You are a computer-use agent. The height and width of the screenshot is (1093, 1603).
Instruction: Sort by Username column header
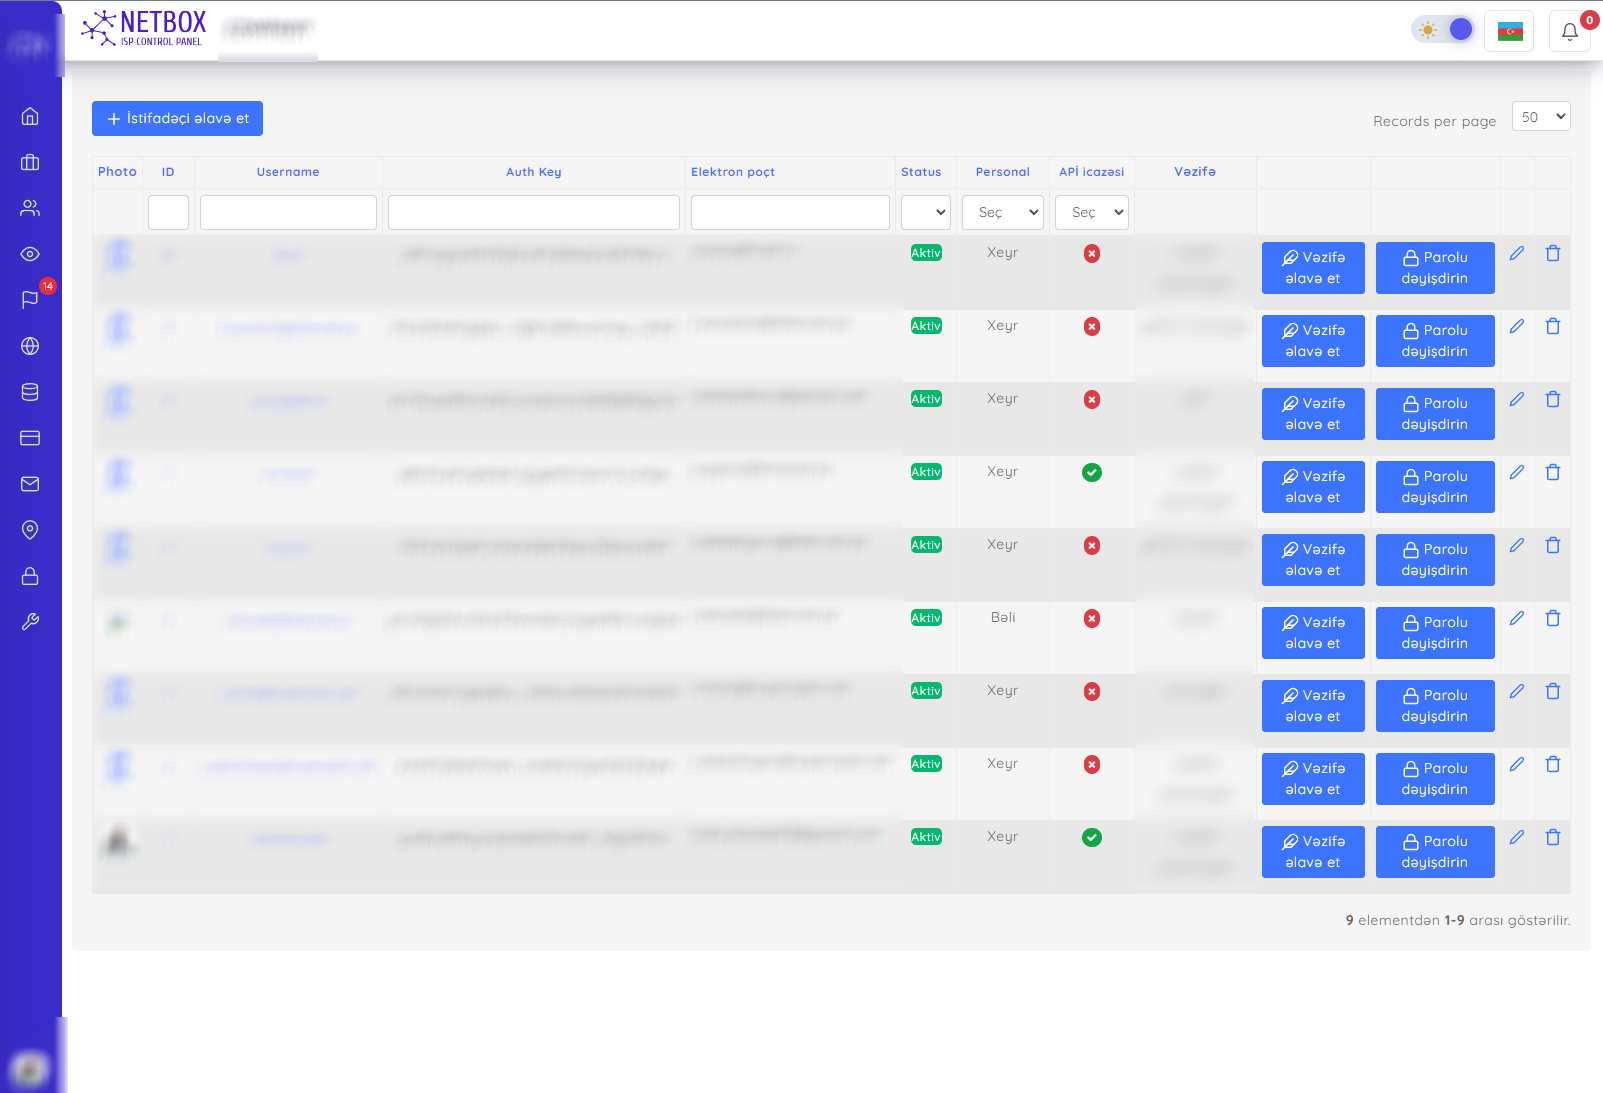tap(288, 172)
